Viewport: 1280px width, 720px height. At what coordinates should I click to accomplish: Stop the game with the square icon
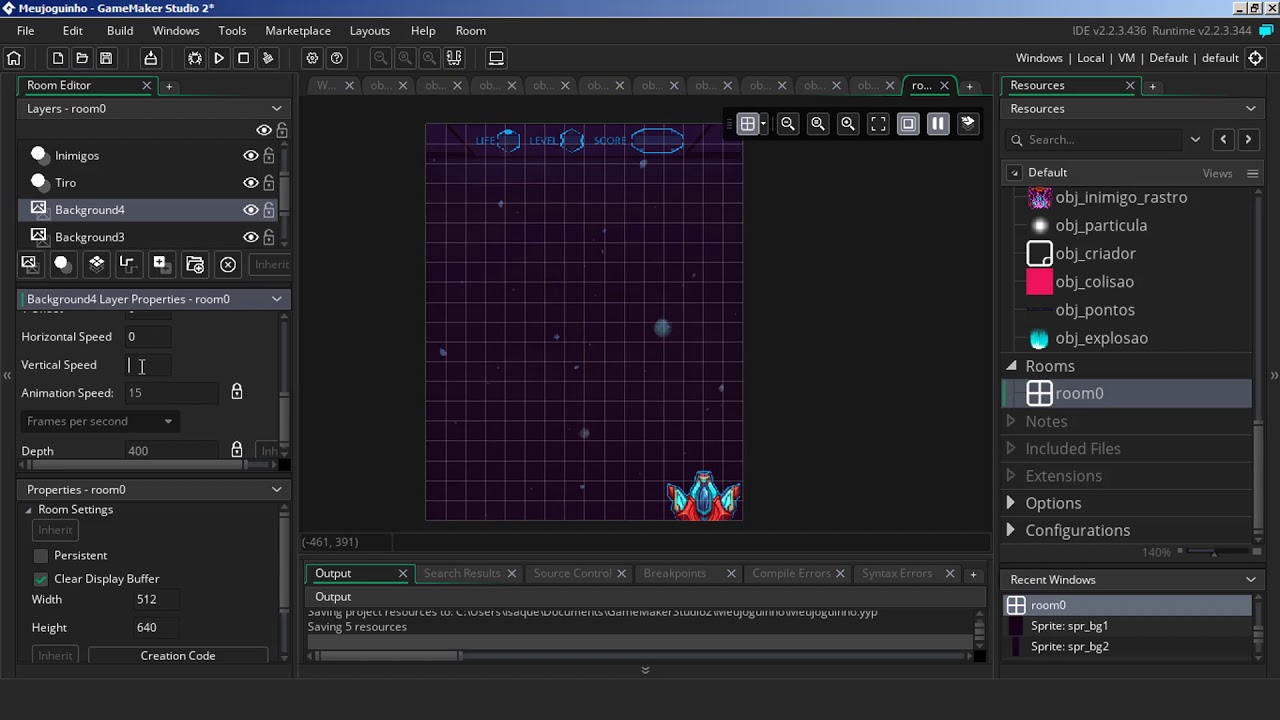point(243,58)
